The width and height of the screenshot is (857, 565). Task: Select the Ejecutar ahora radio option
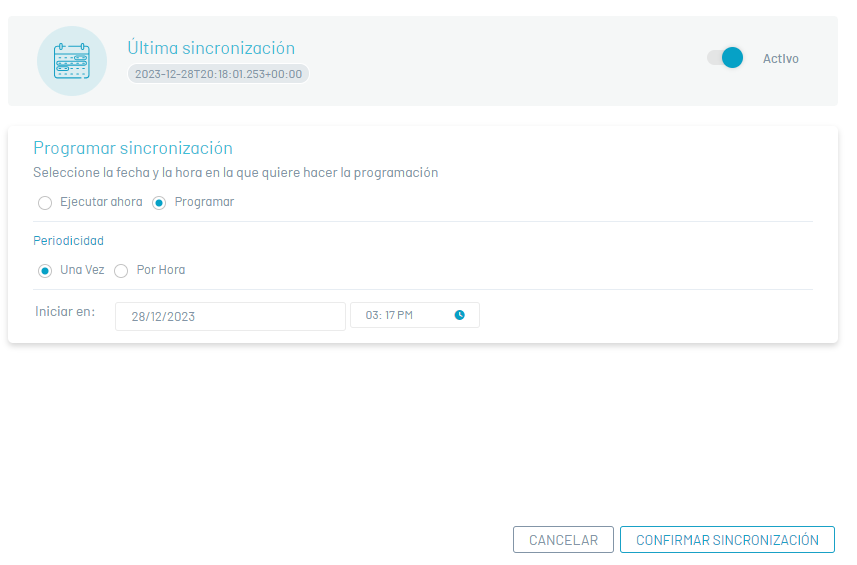45,203
